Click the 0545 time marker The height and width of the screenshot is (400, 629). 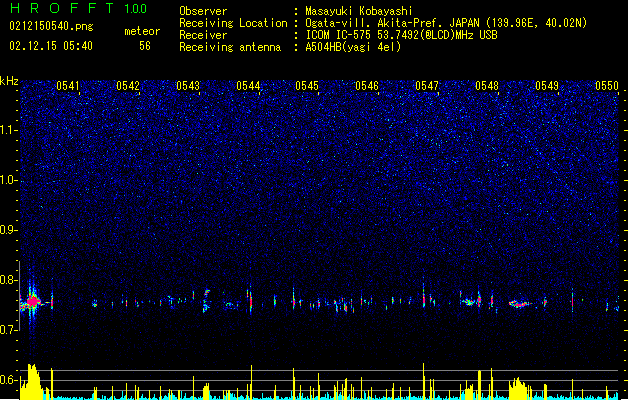[x=307, y=86]
